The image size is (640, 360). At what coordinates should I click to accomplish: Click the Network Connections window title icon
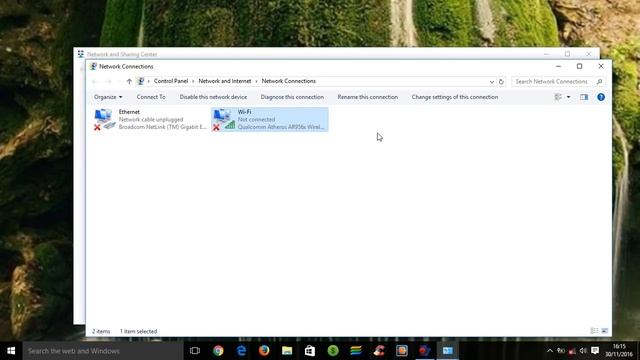tap(93, 66)
